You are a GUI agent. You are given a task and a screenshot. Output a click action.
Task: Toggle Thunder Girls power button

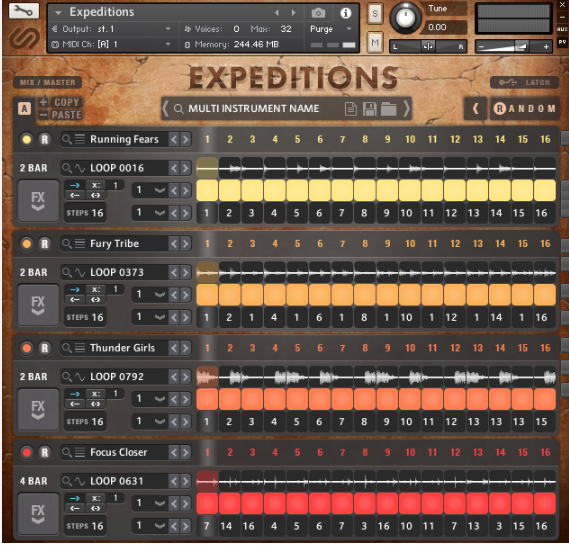[x=26, y=348]
